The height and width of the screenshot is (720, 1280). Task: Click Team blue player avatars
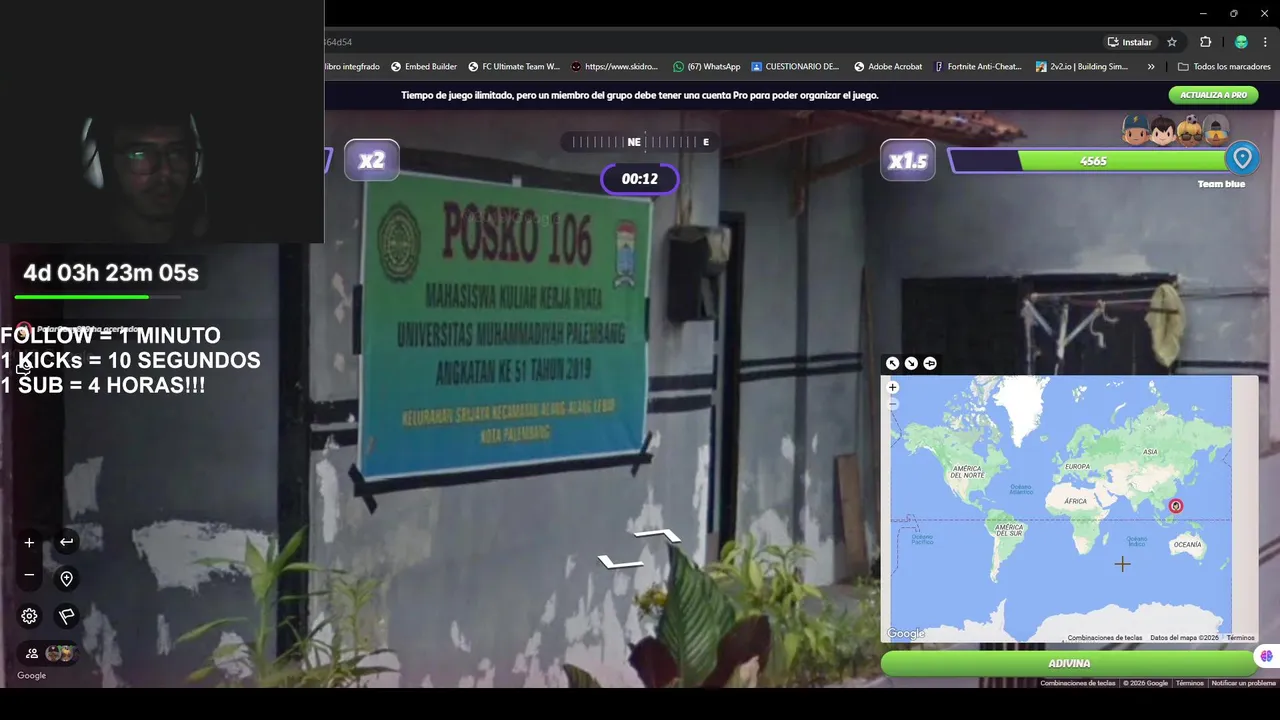1176,130
